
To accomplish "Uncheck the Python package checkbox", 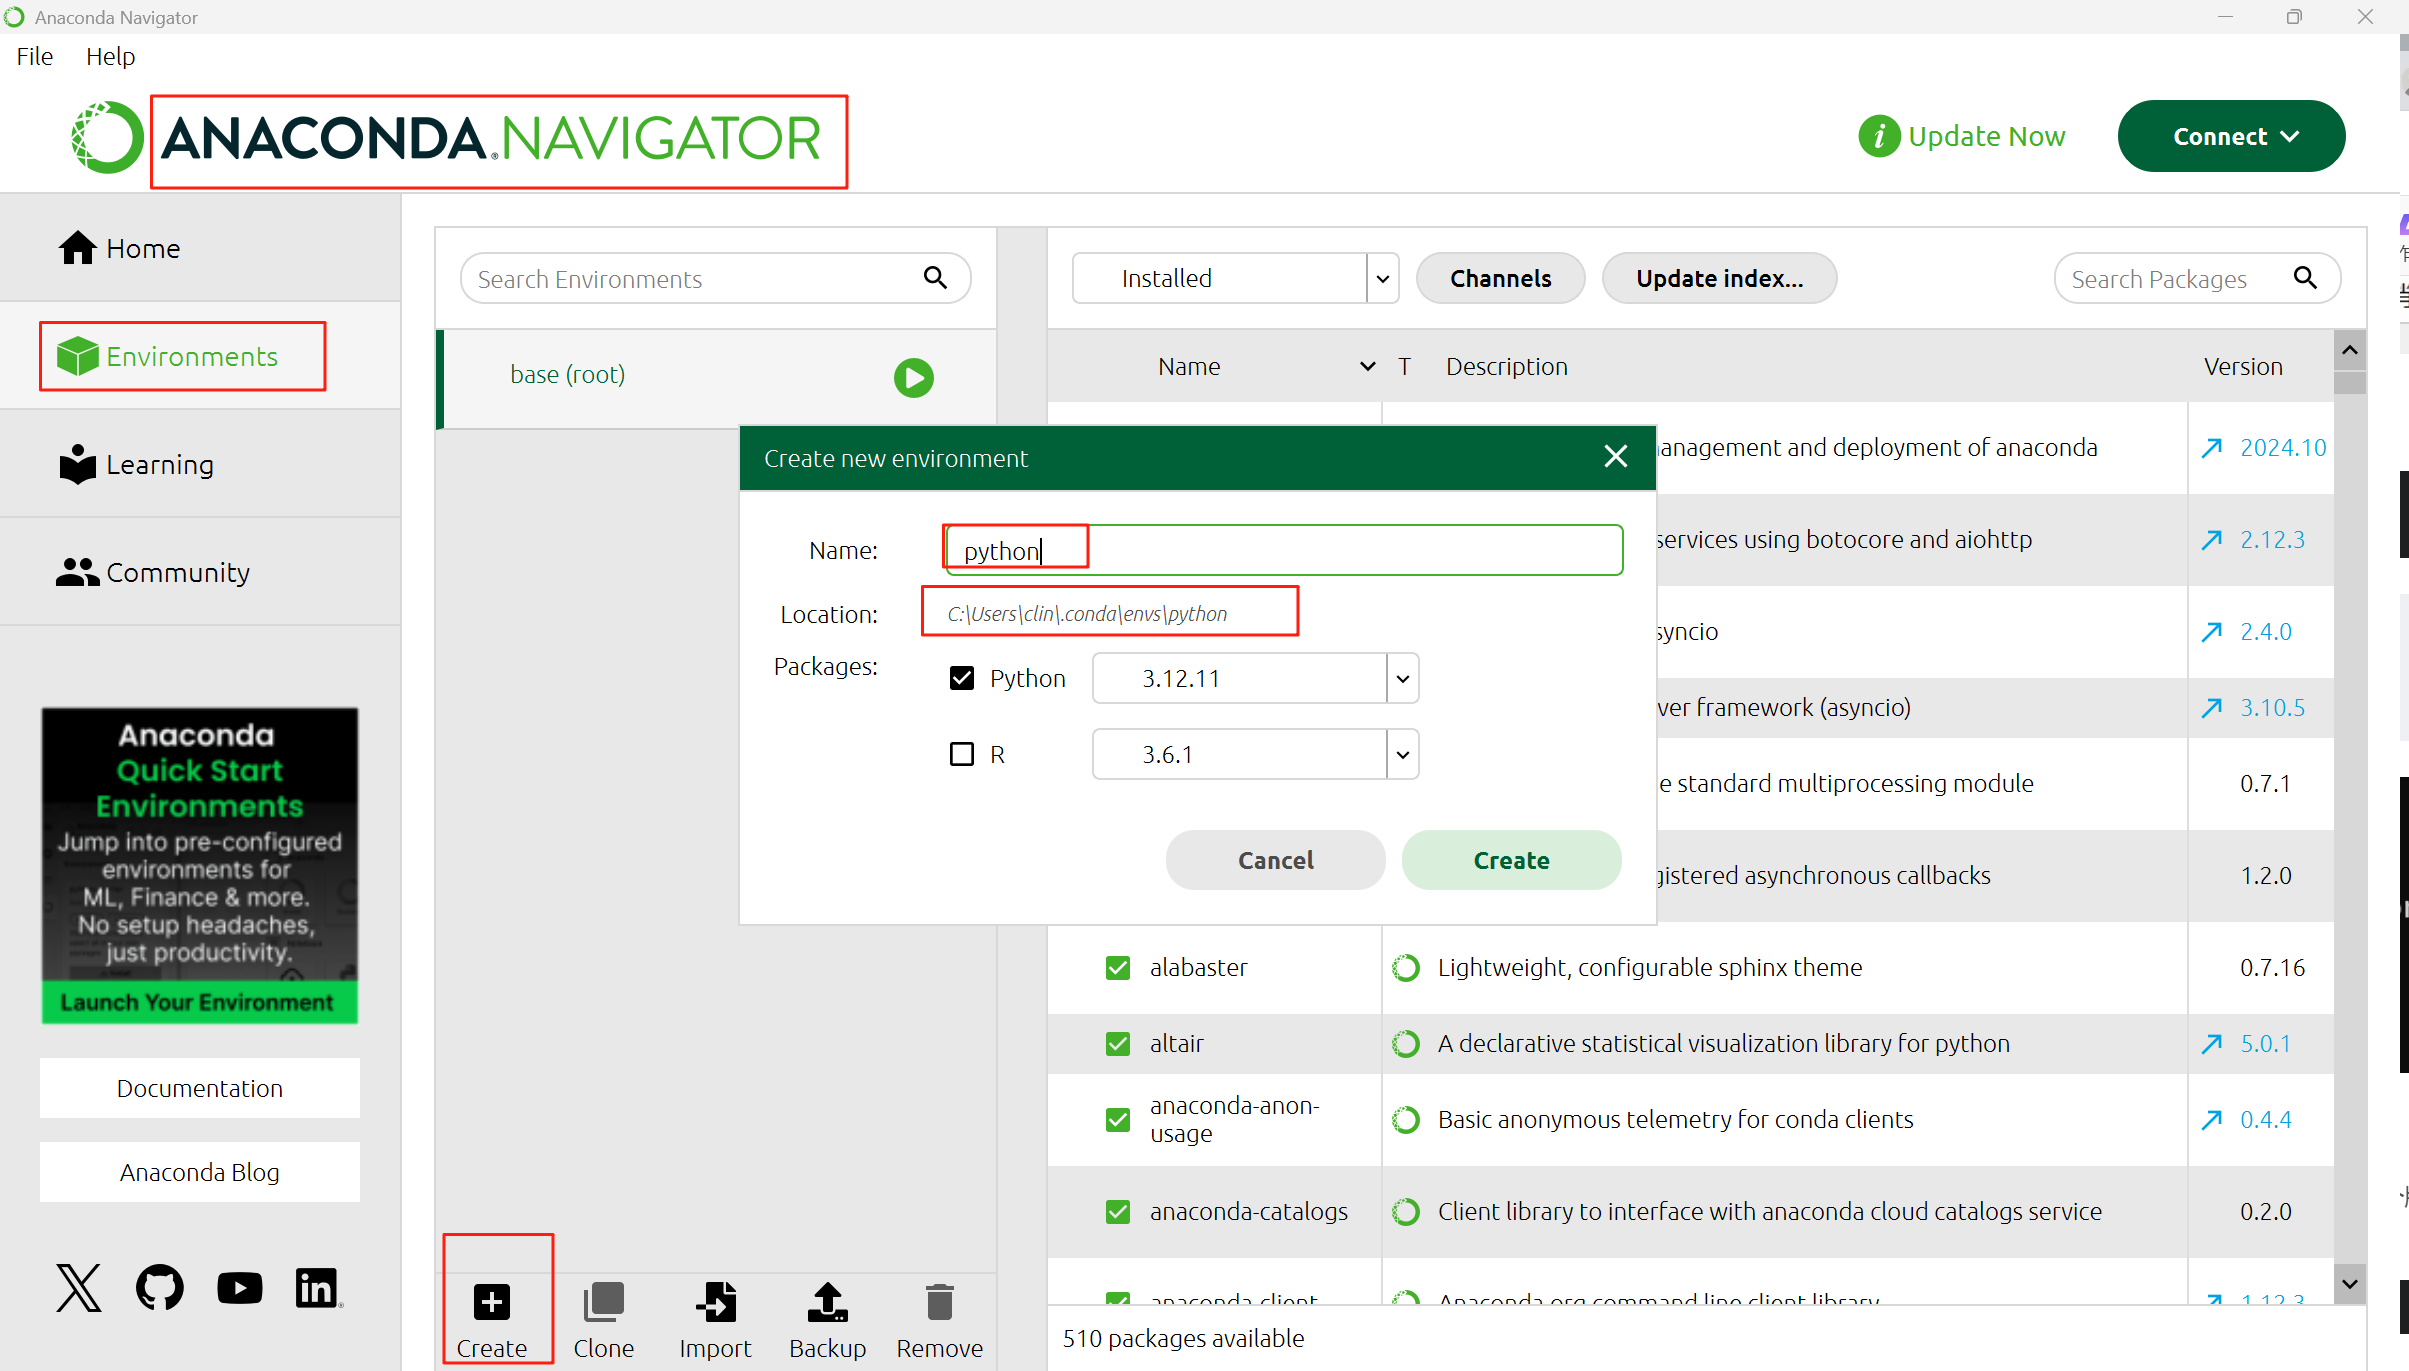I will [x=961, y=678].
